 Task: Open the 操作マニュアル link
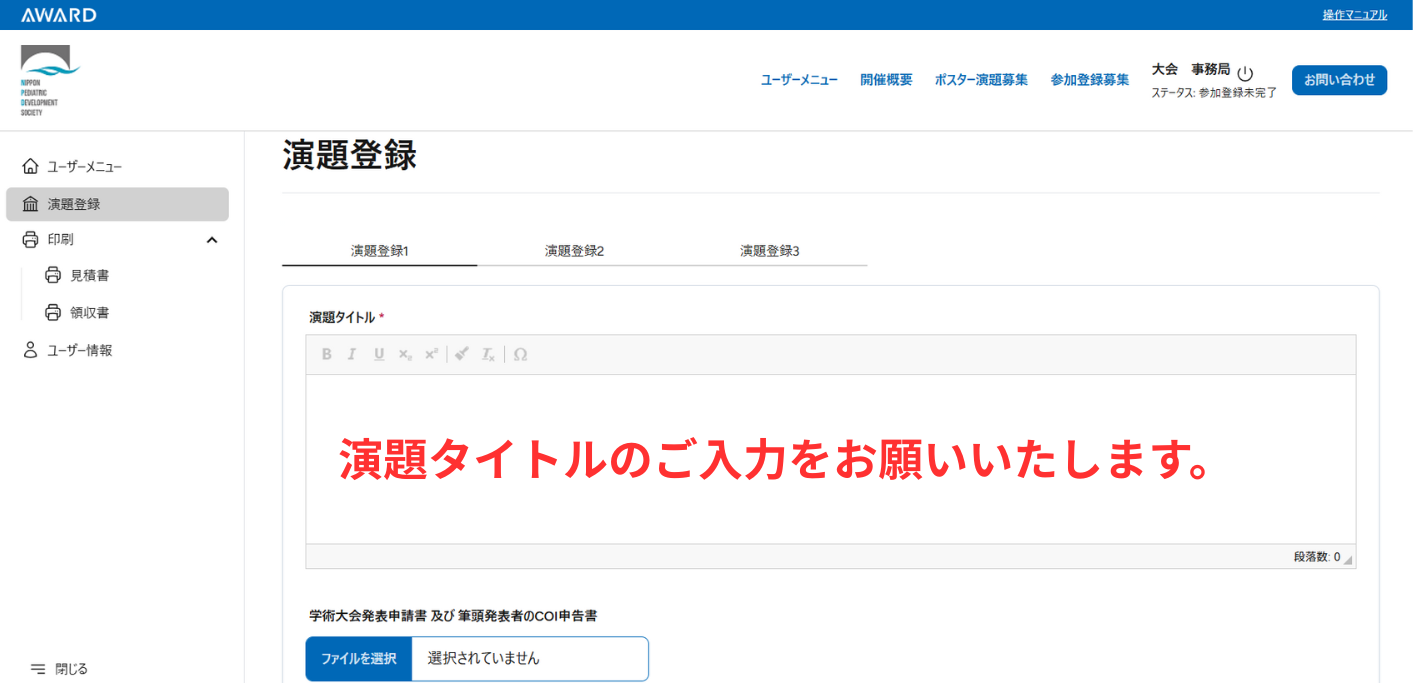coord(1354,15)
